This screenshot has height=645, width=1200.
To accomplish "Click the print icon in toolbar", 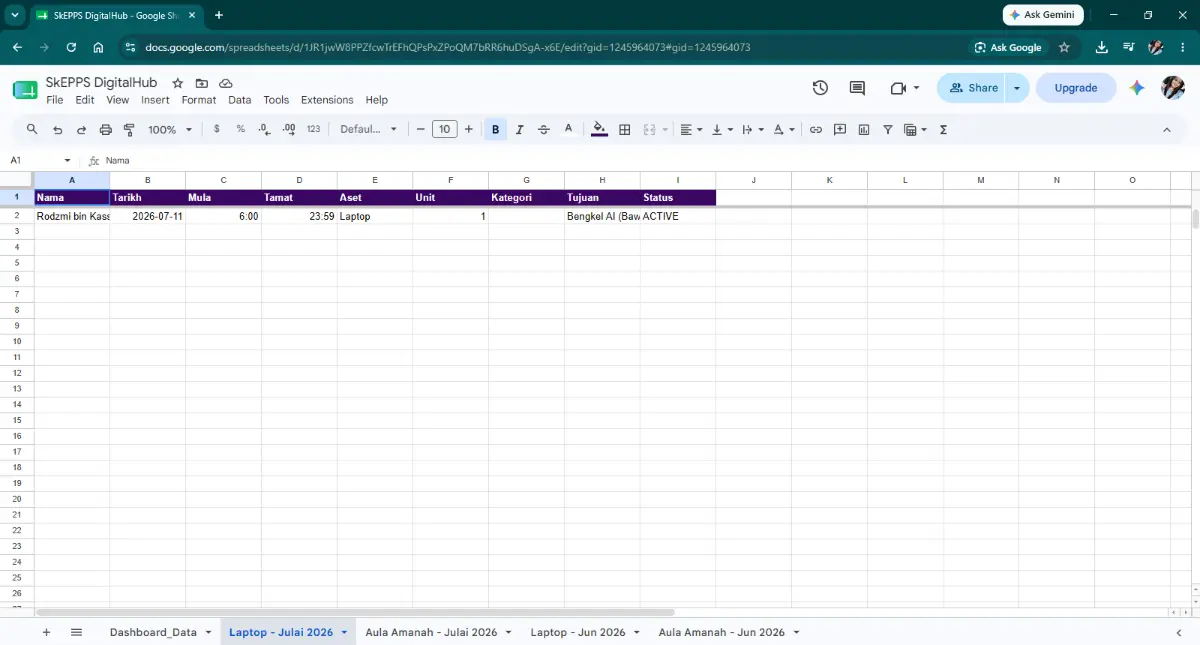I will (105, 129).
